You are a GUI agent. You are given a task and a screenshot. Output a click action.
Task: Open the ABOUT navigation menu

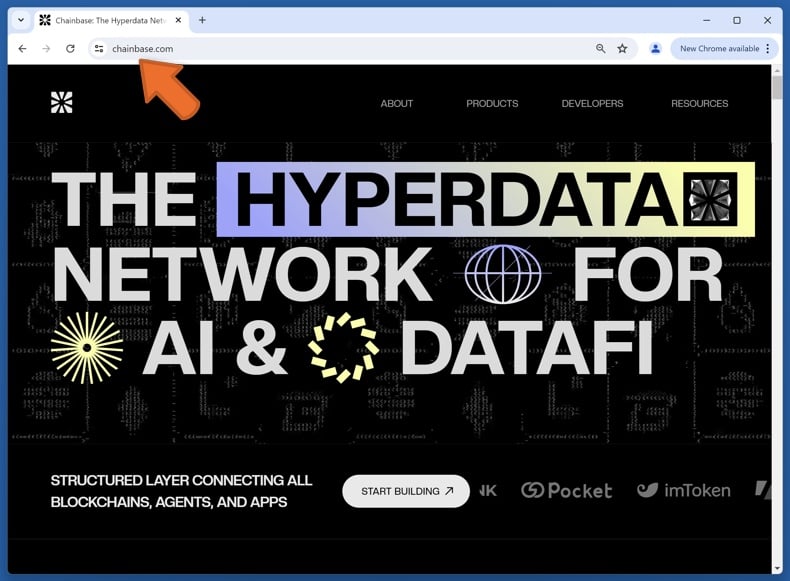(x=397, y=103)
